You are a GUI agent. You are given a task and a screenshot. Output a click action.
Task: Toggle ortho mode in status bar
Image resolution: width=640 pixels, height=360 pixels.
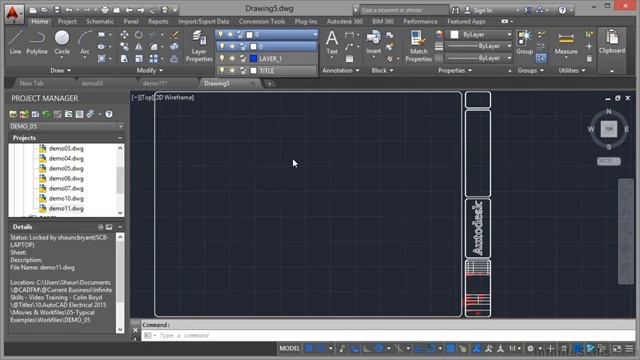point(367,349)
